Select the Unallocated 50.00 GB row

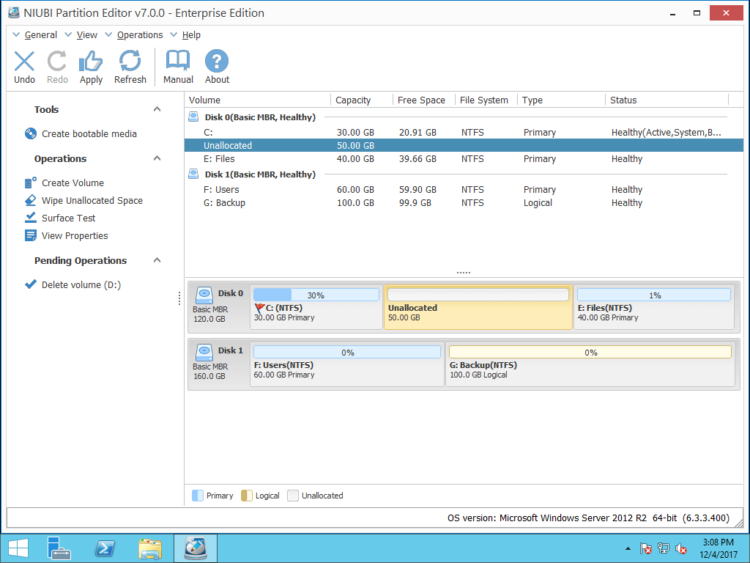click(464, 145)
